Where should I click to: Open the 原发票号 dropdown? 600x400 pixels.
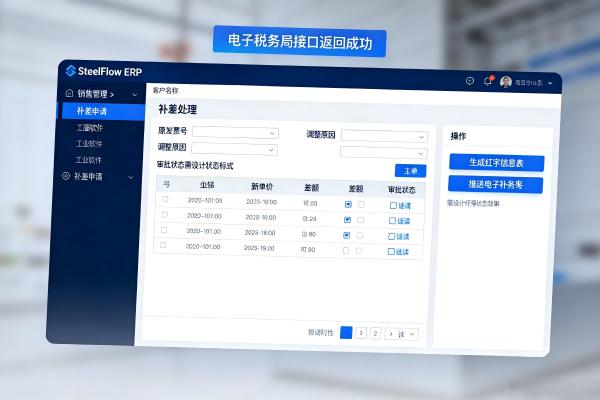[x=235, y=132]
